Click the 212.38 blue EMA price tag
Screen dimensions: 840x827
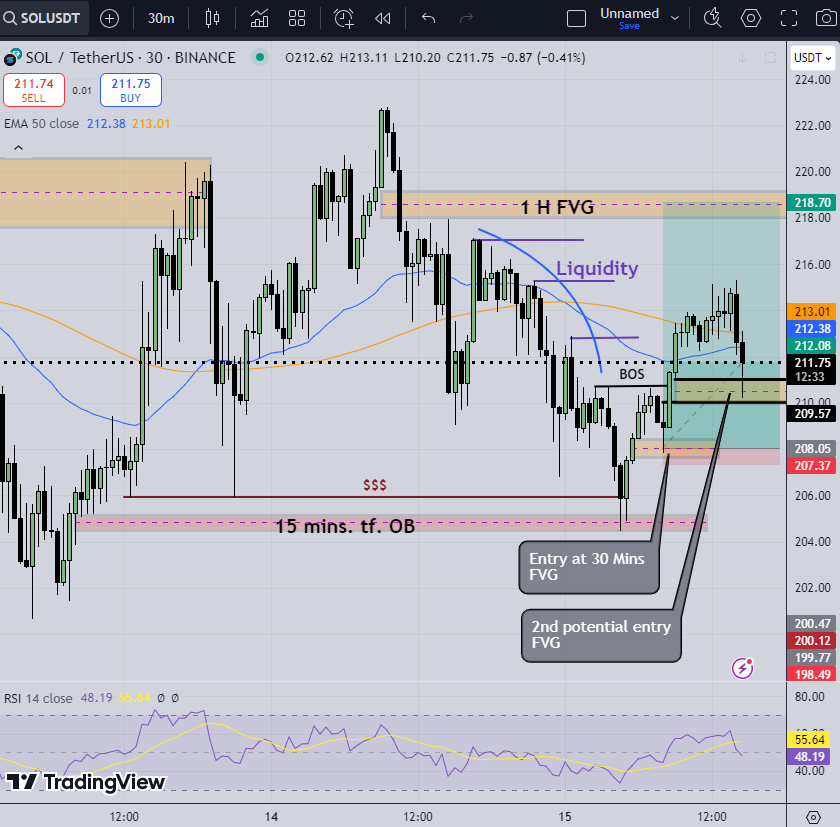tap(812, 328)
